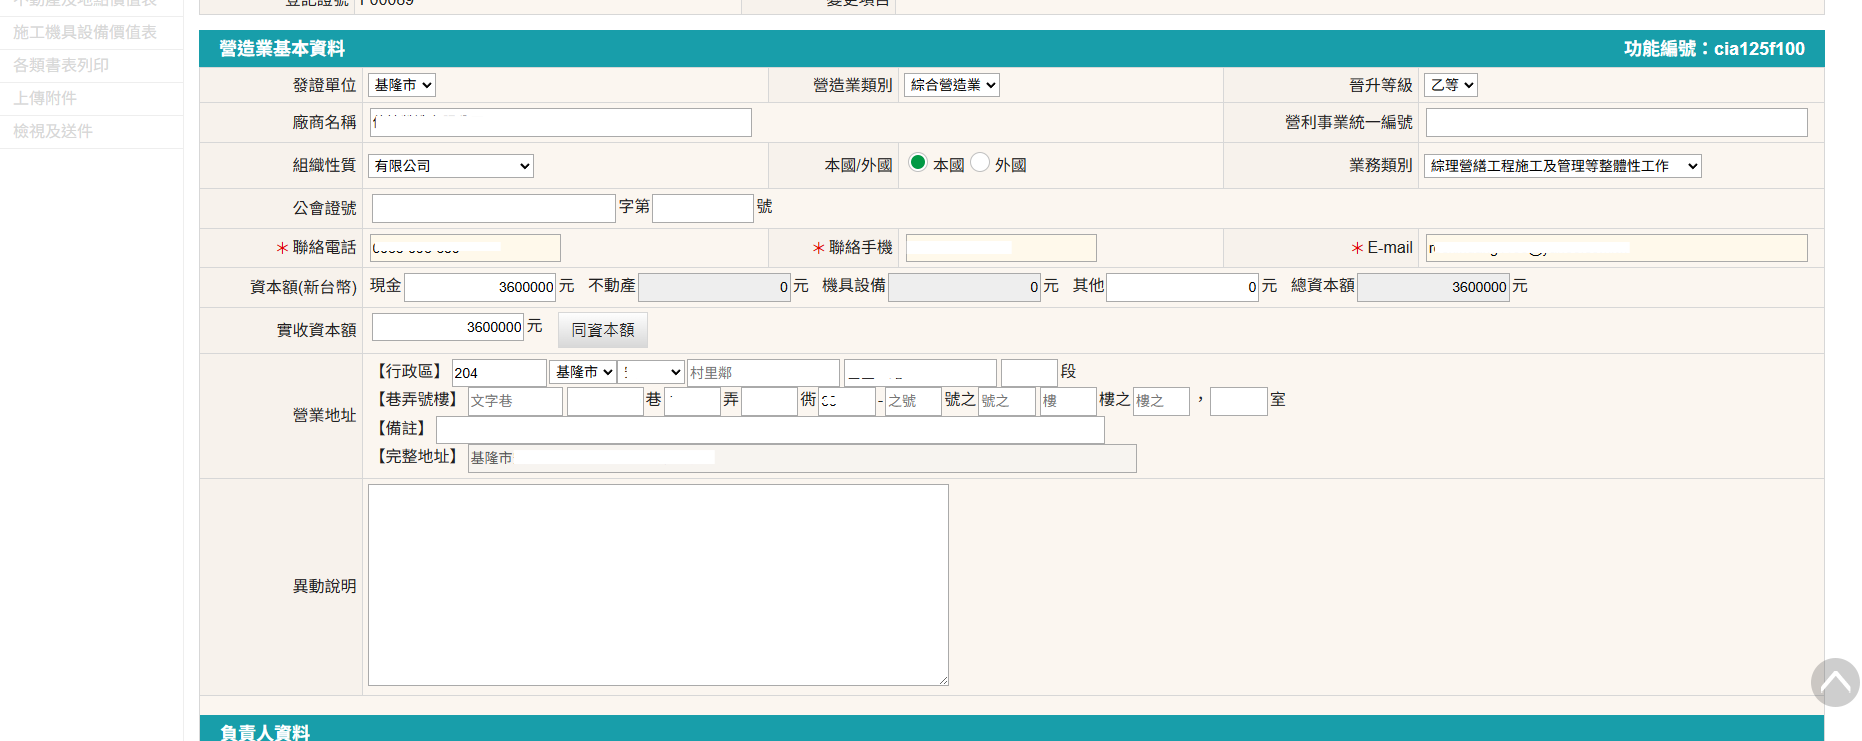Click the 備註 address note field
The image size is (1862, 741).
tap(770, 430)
